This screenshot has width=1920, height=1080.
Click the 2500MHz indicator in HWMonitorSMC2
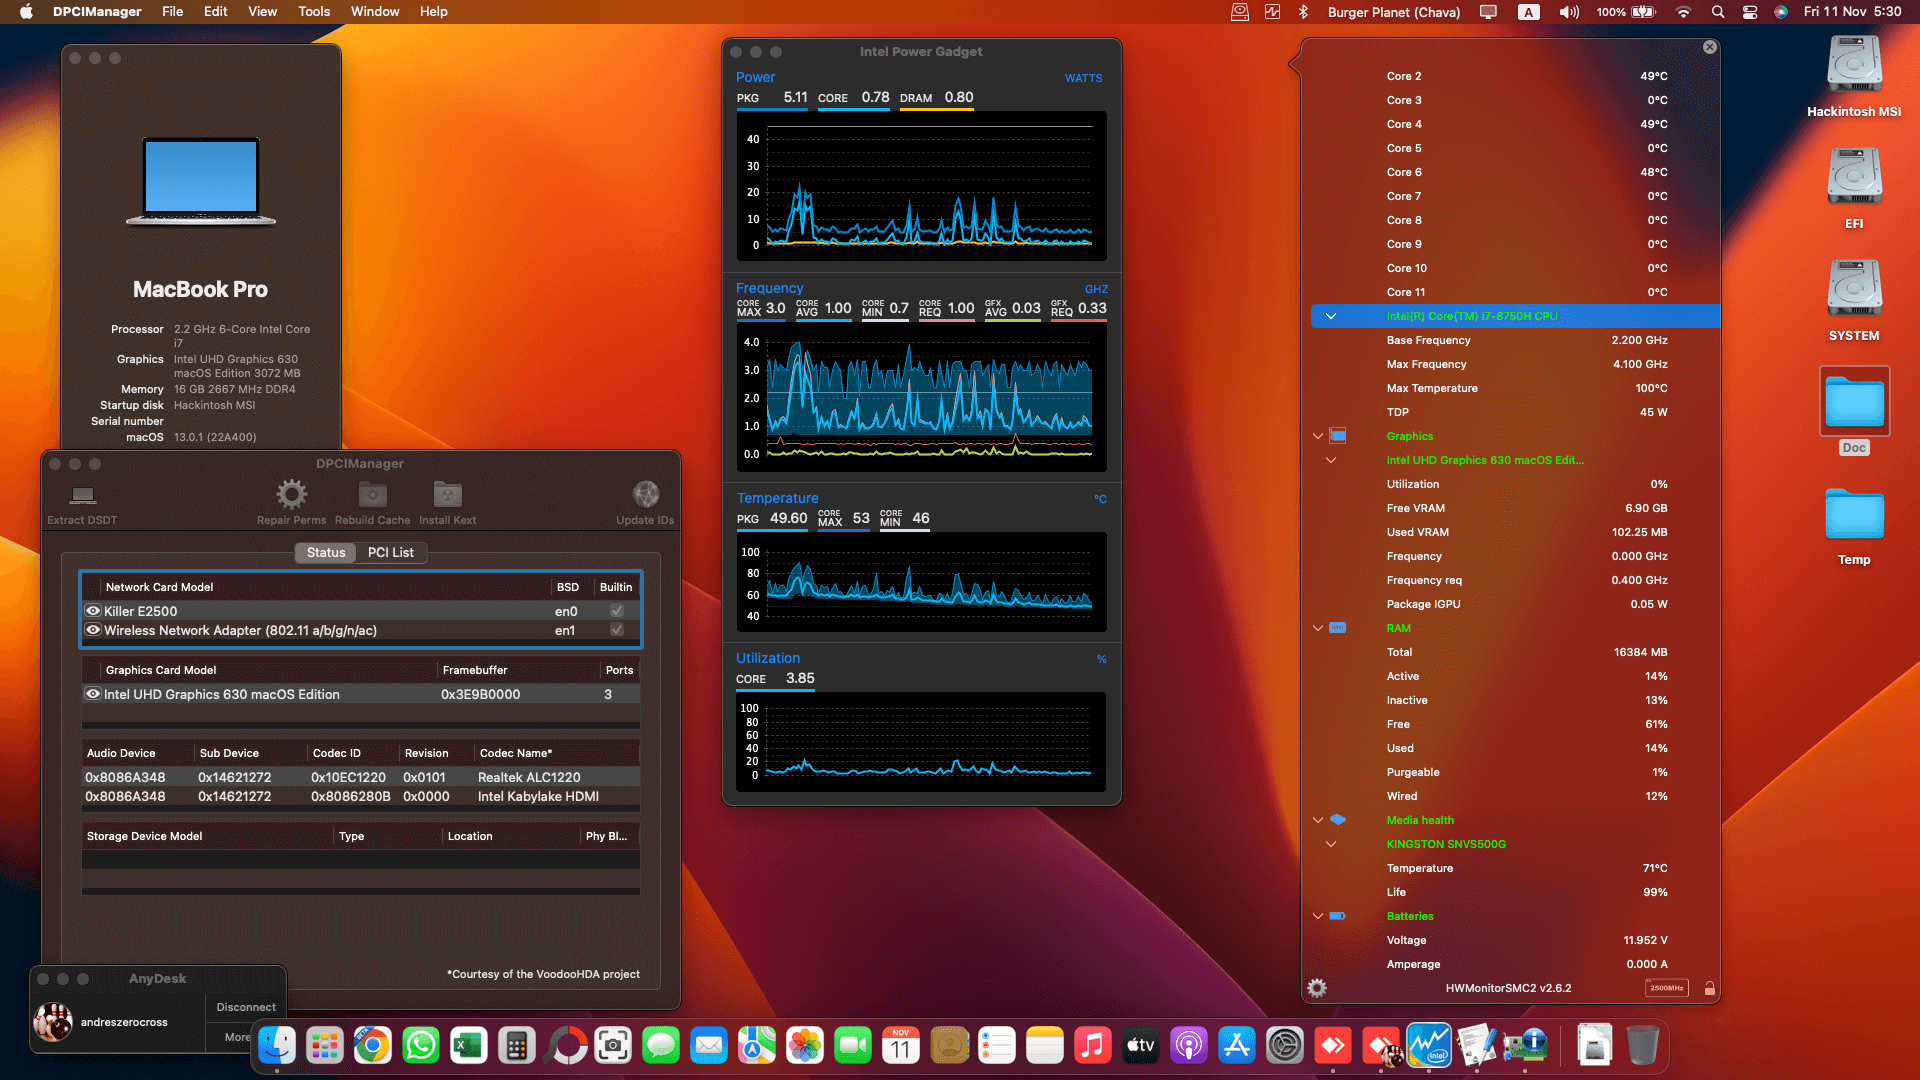[1666, 988]
